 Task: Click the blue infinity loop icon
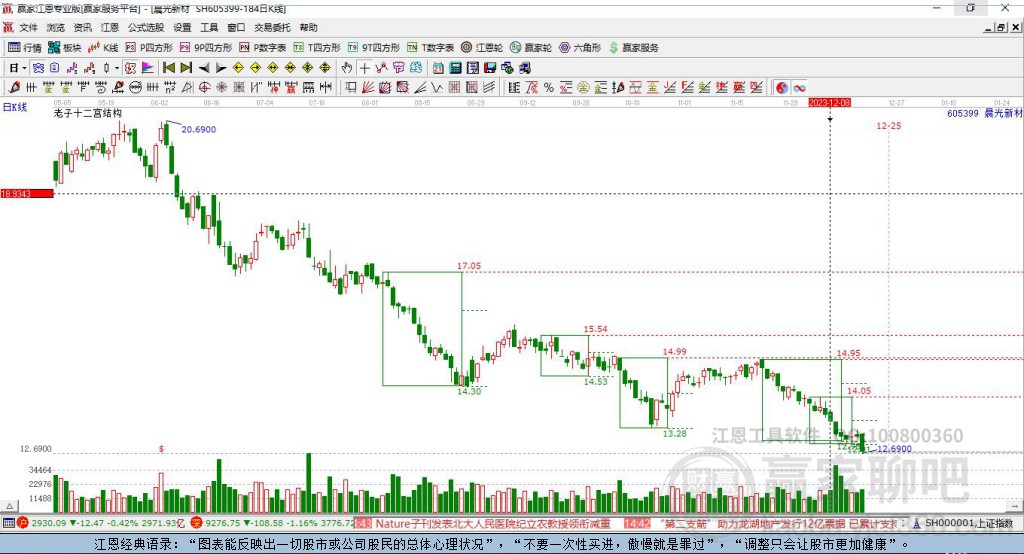(799, 88)
